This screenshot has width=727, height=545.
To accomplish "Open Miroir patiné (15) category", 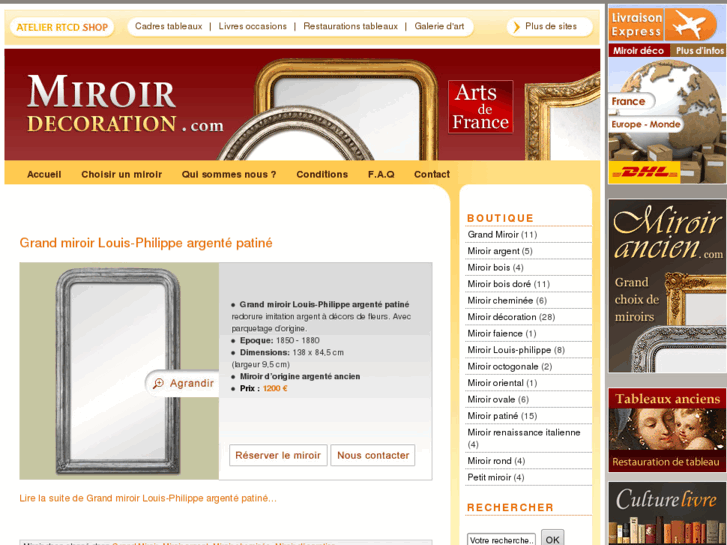I will pos(502,416).
